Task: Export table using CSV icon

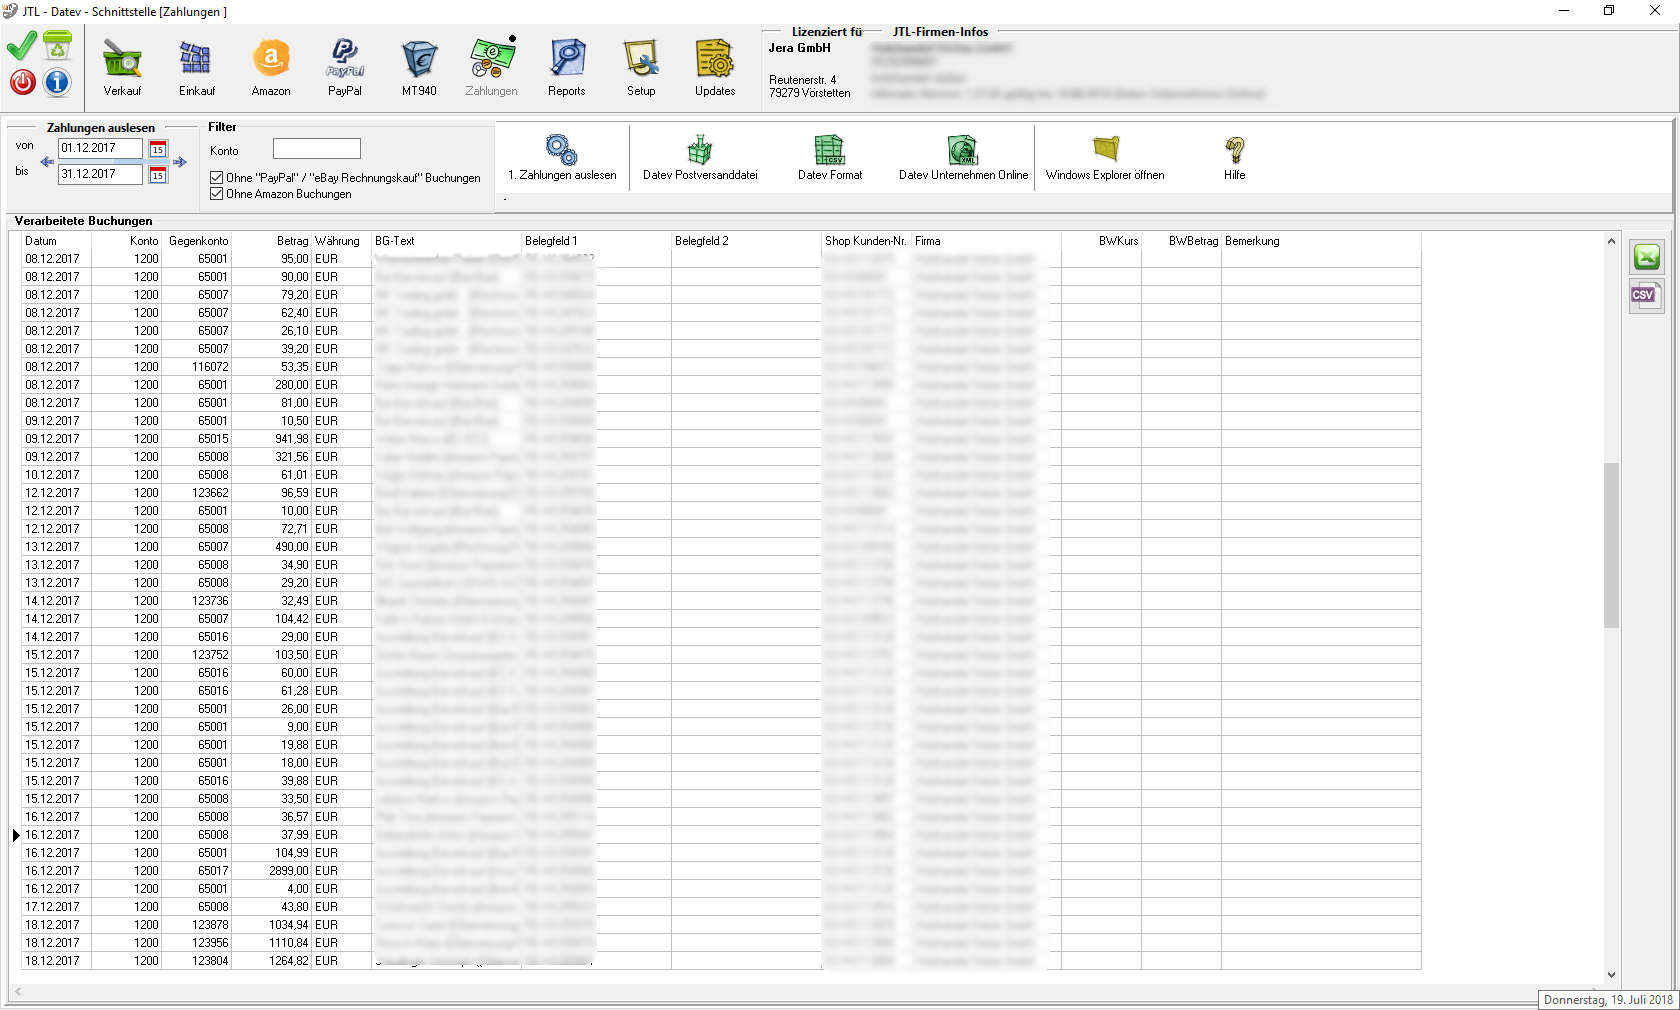Action: tap(1646, 296)
